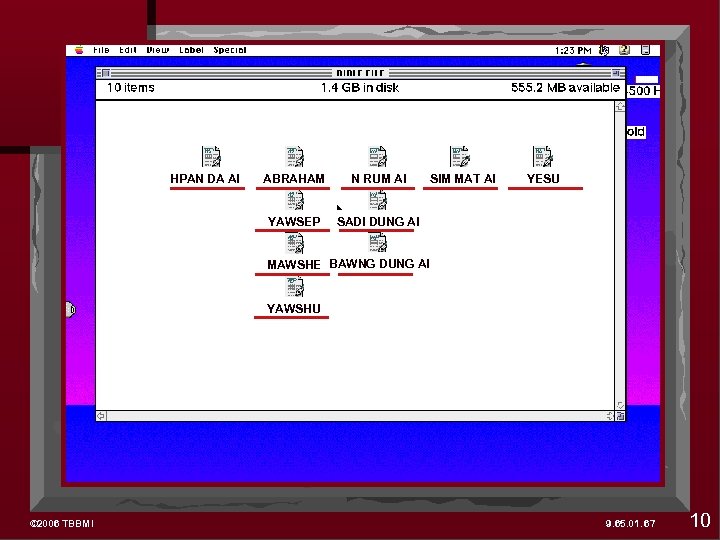Open the application switcher icon at right
This screenshot has width=720, height=540.
(x=645, y=50)
